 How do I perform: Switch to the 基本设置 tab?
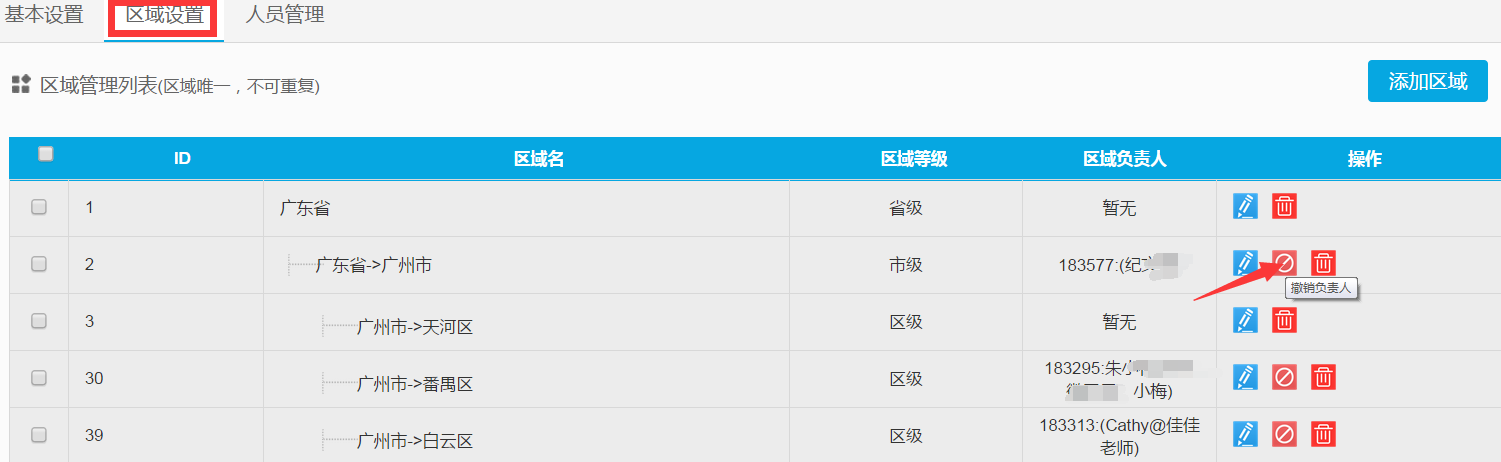(x=44, y=16)
